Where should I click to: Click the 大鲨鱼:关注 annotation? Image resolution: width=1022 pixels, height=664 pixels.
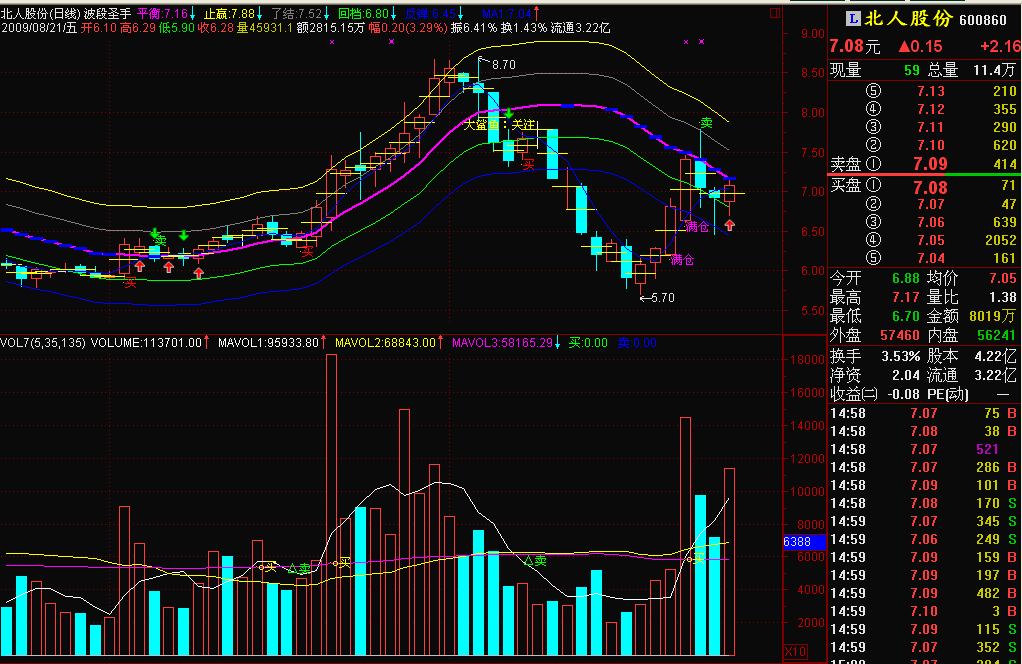point(499,124)
